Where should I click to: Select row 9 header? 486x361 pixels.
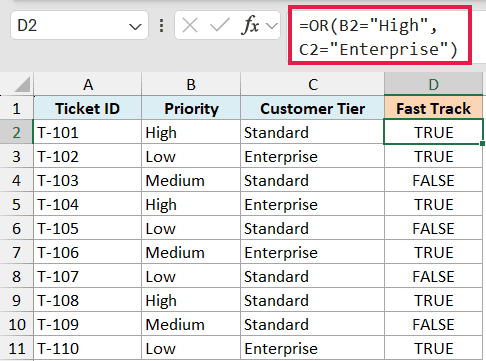(x=17, y=300)
